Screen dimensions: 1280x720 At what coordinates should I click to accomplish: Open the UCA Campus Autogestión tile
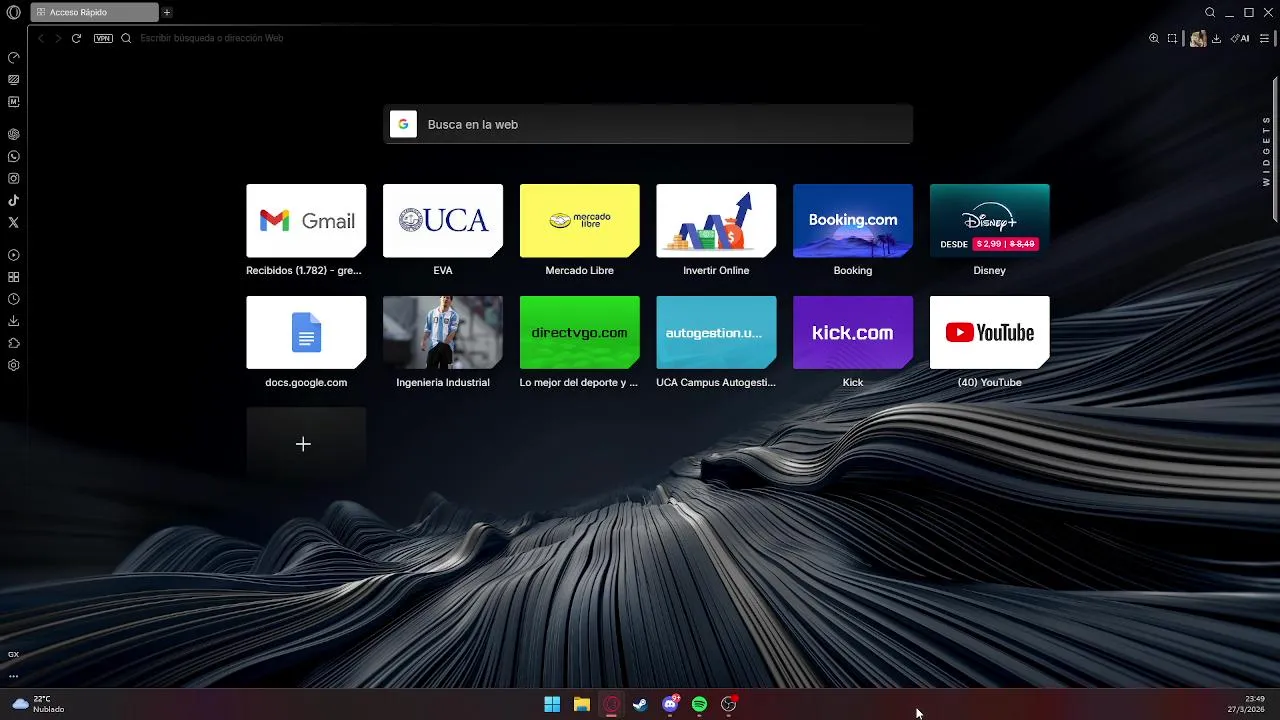coord(716,332)
